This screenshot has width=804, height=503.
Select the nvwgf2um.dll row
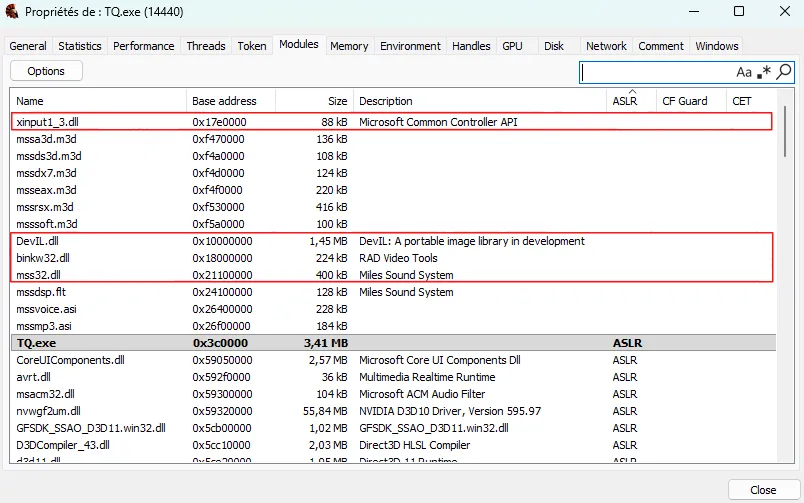pyautogui.click(x=393, y=411)
